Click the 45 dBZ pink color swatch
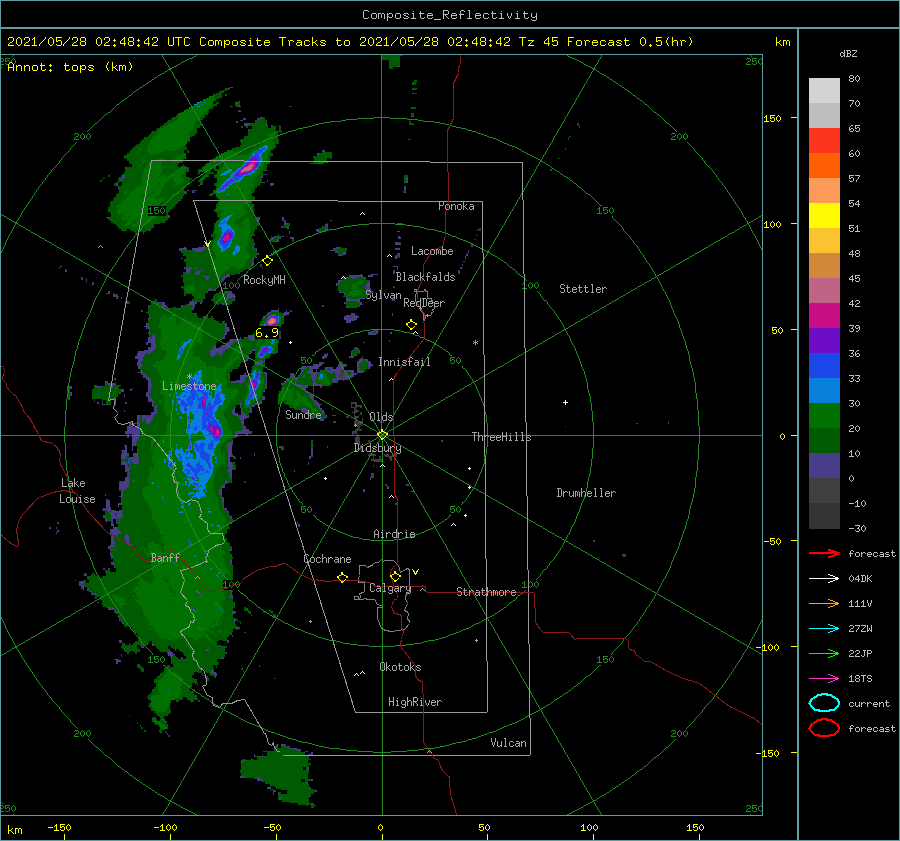This screenshot has width=900, height=841. (824, 290)
